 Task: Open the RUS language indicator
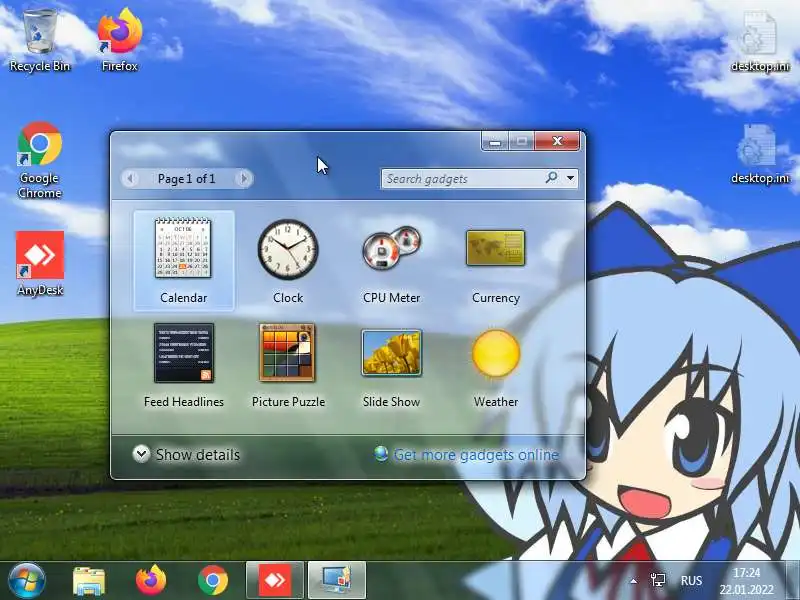pos(691,581)
